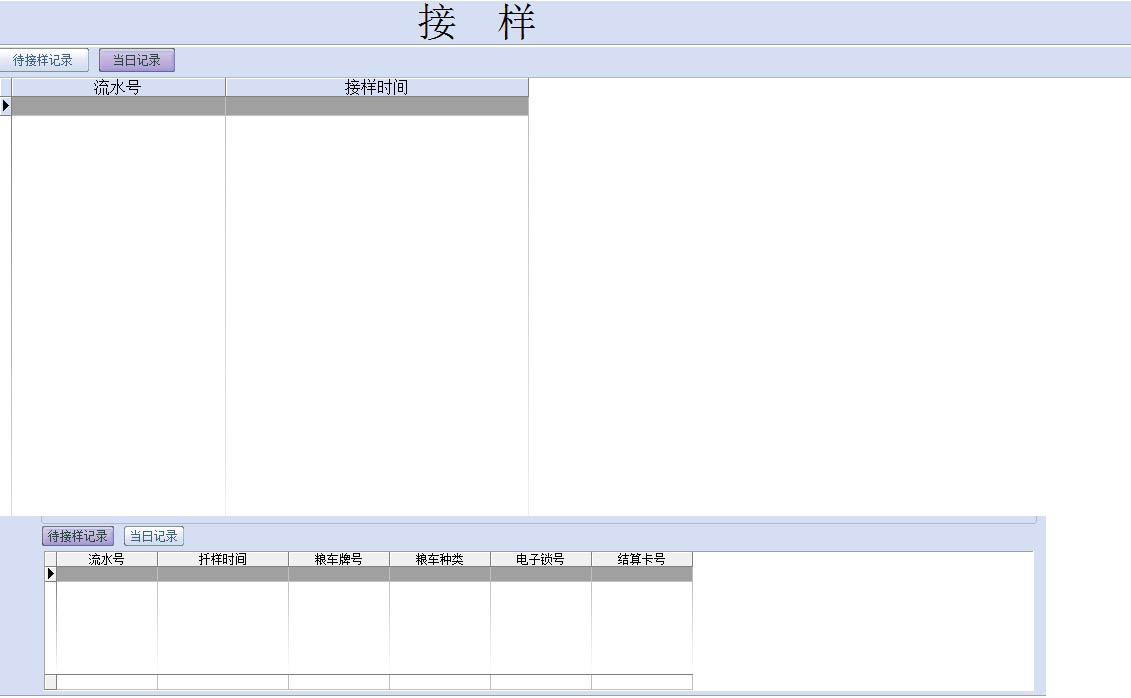Select the first-row cell under 电子锁号
This screenshot has height=698, width=1131.
(541, 574)
